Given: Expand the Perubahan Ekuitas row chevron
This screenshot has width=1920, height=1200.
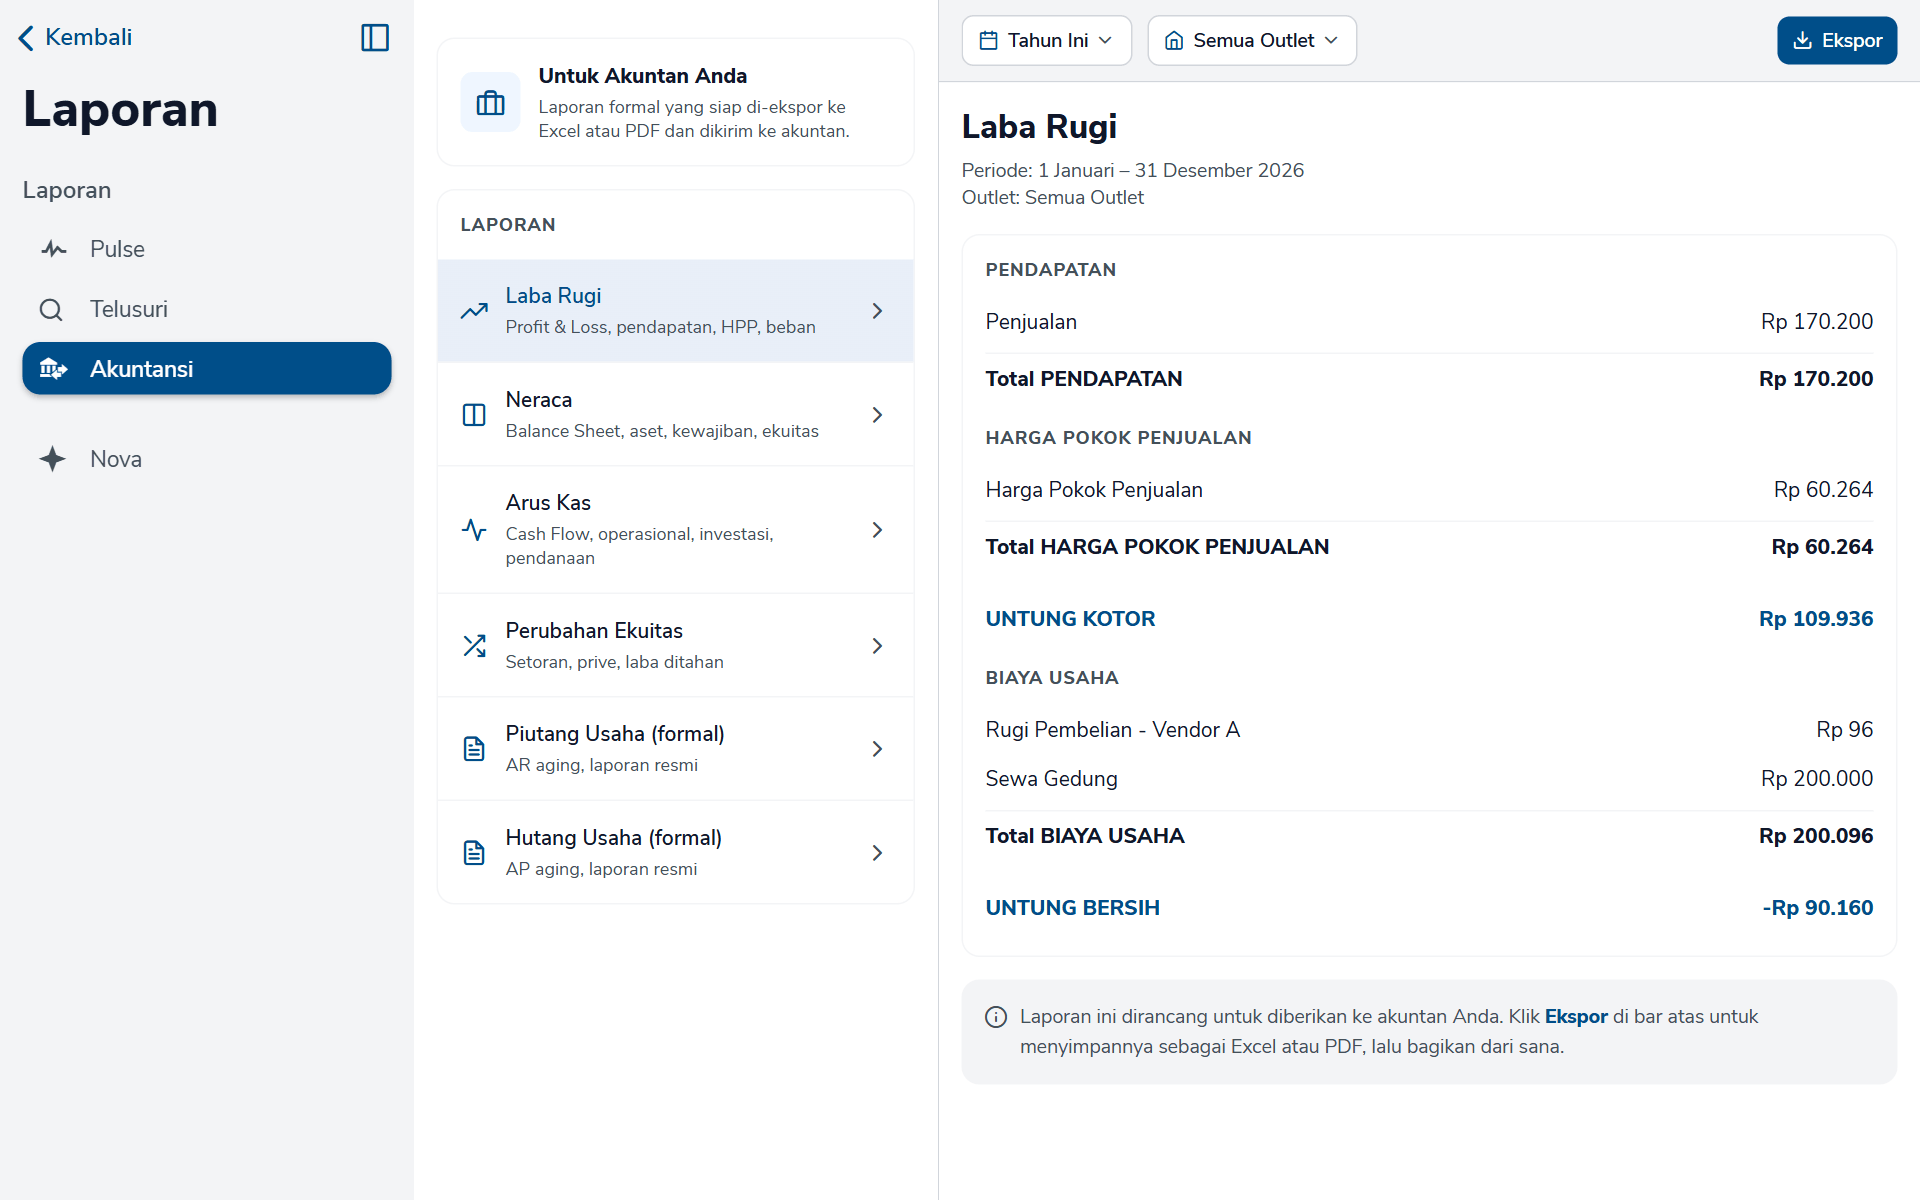Looking at the screenshot, I should [x=877, y=646].
